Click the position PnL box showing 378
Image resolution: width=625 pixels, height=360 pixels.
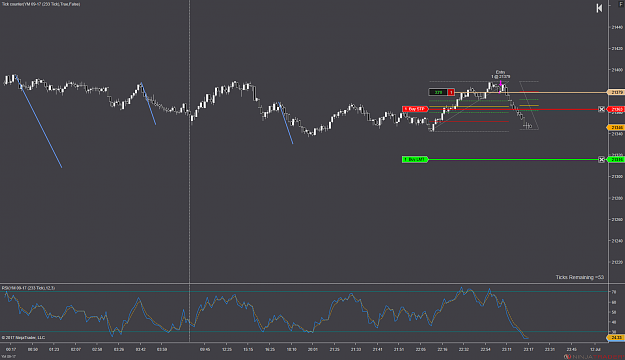tap(438, 92)
